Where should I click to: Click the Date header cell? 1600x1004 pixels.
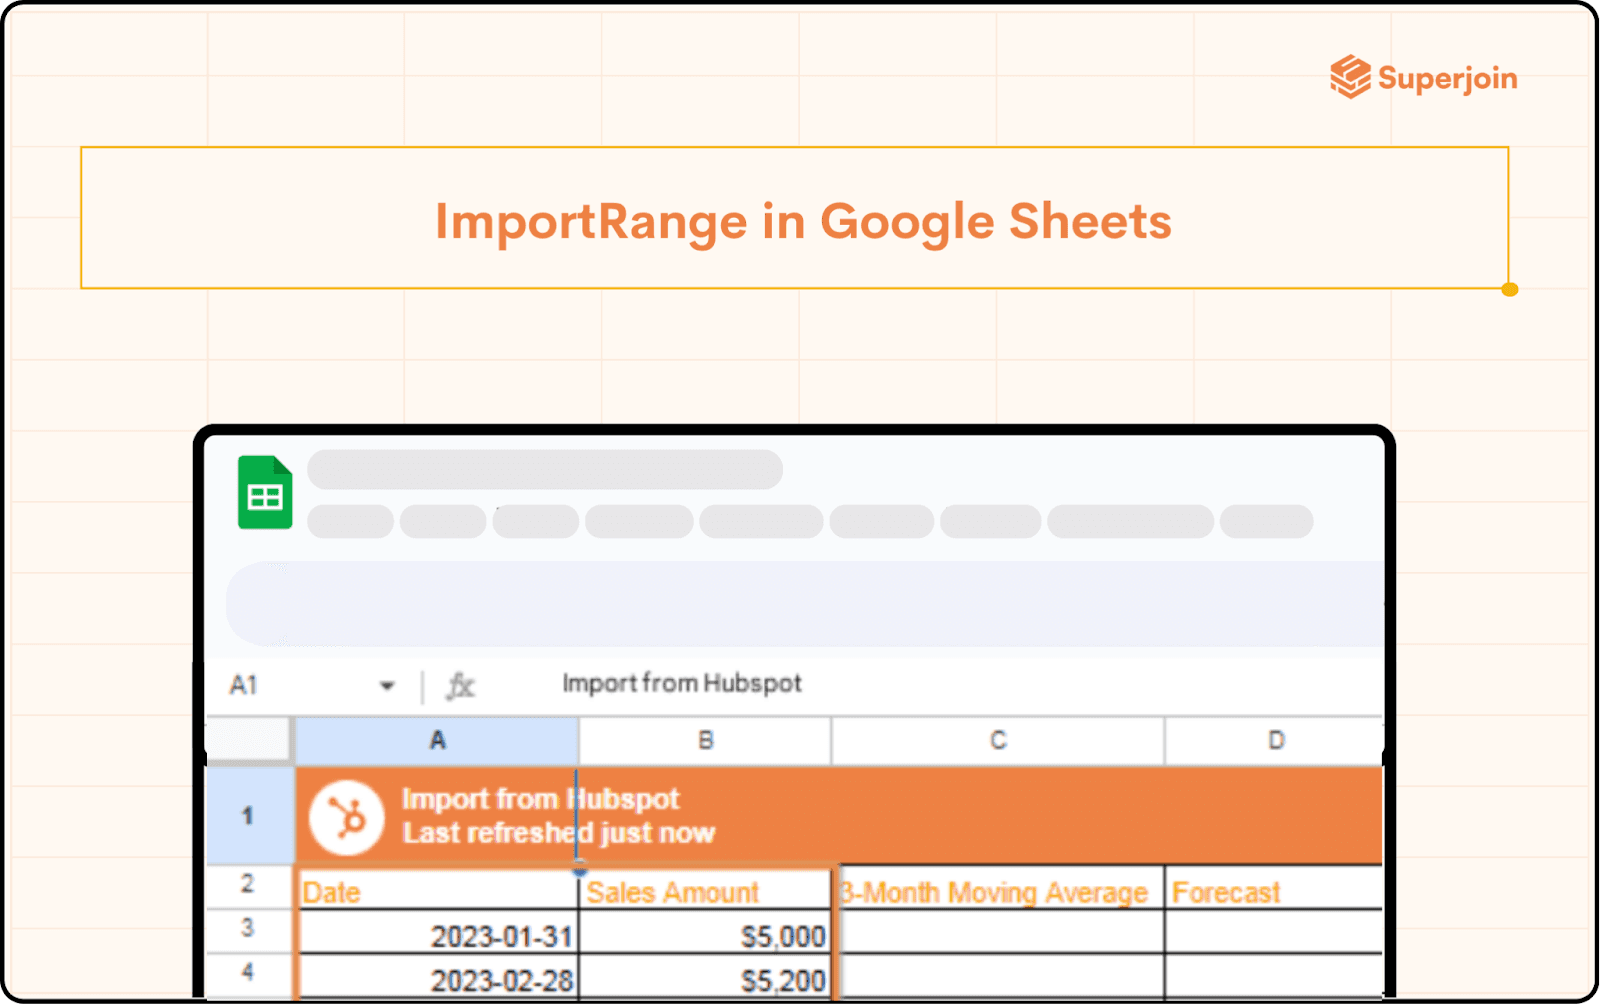pos(438,889)
